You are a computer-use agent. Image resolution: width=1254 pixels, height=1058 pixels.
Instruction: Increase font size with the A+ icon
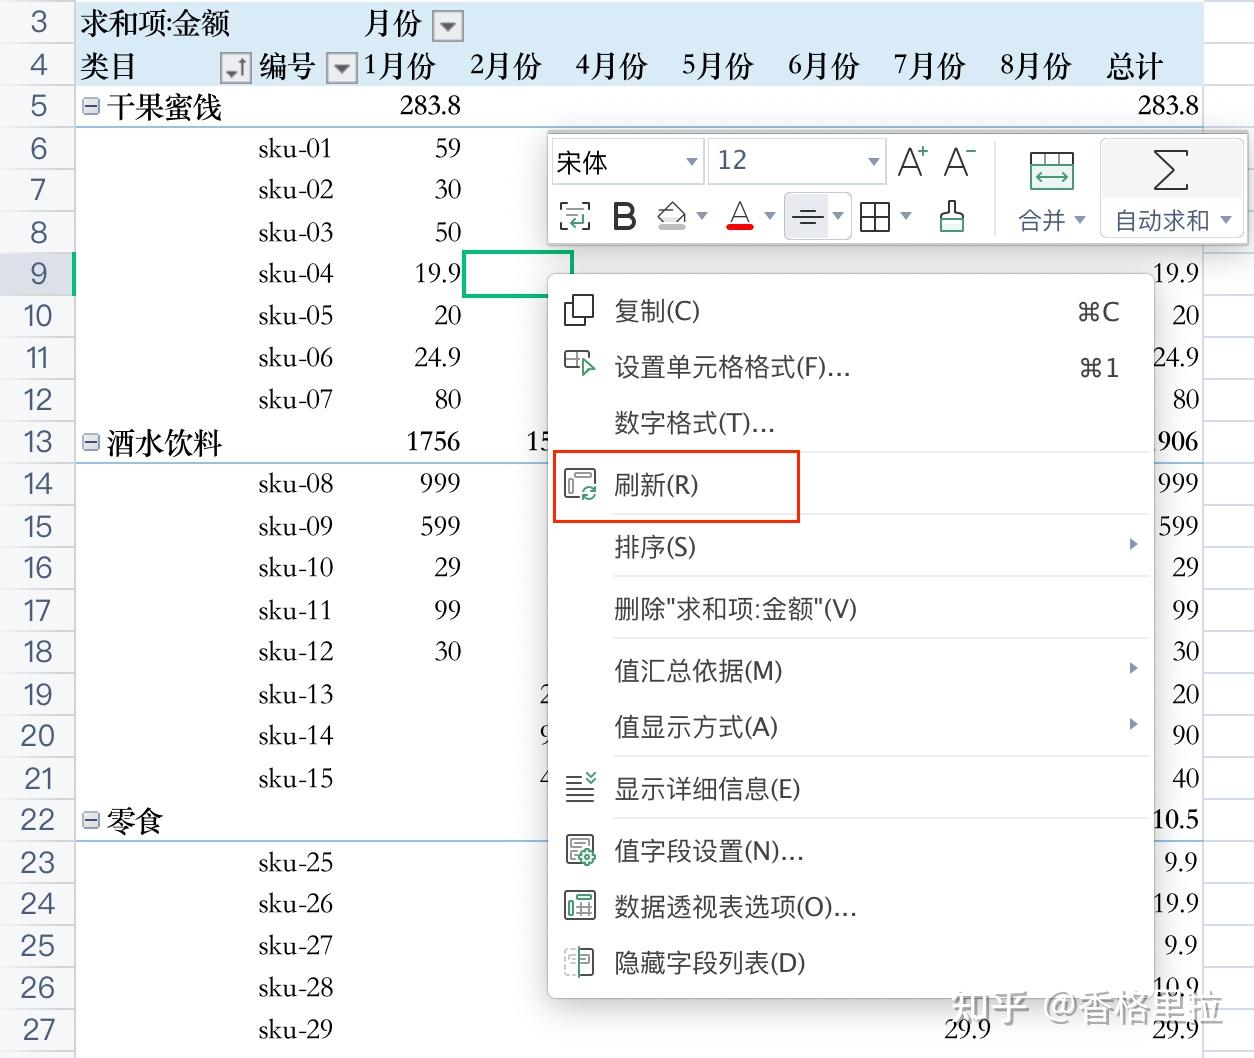[910, 160]
